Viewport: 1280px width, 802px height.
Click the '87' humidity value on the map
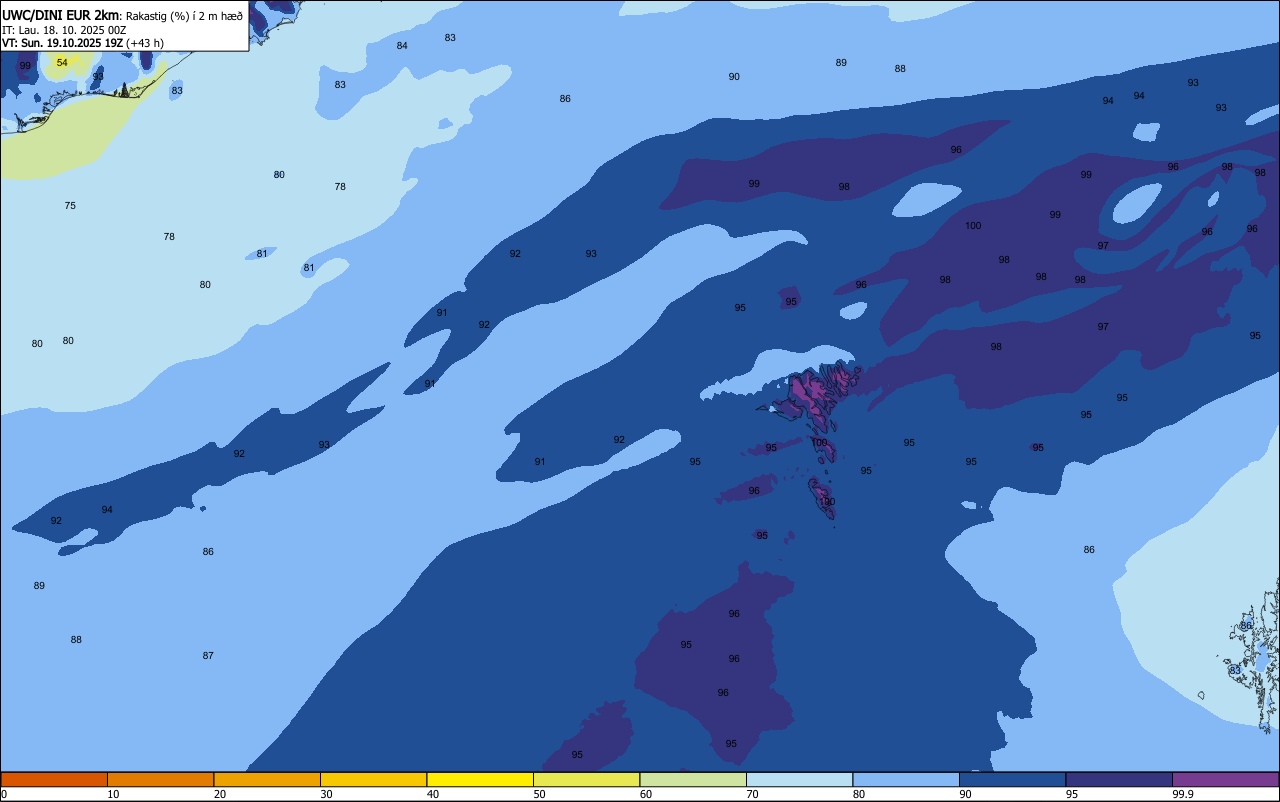point(208,656)
